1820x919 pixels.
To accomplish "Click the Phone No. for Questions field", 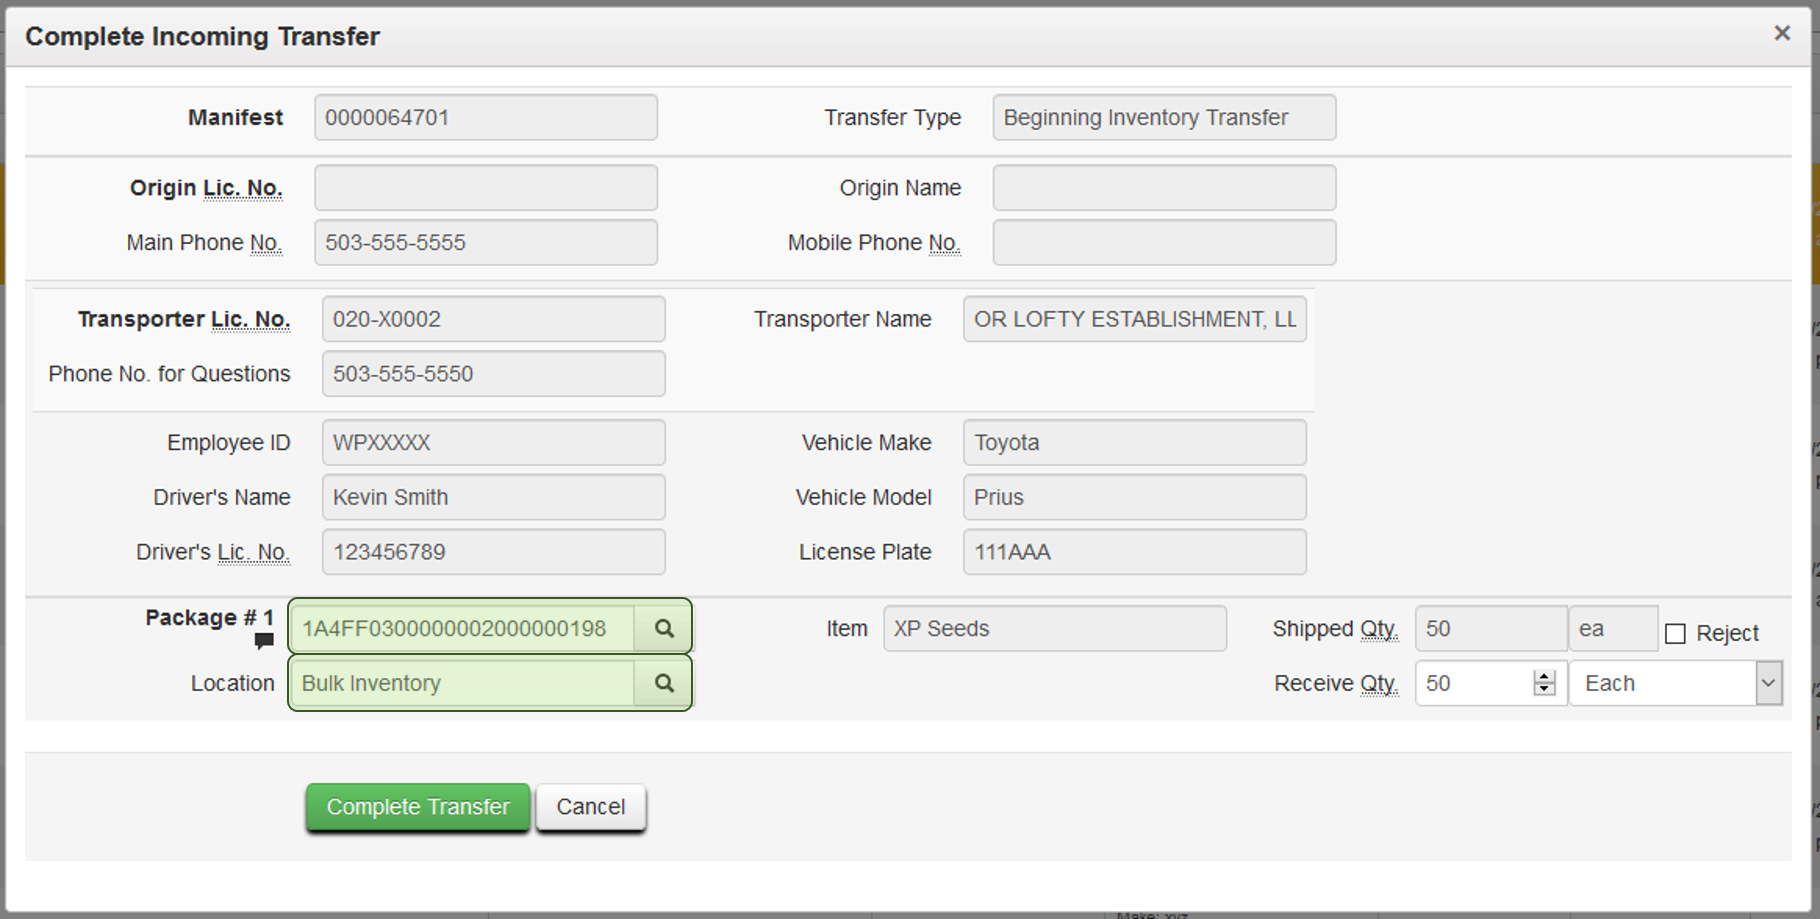I will [x=494, y=374].
